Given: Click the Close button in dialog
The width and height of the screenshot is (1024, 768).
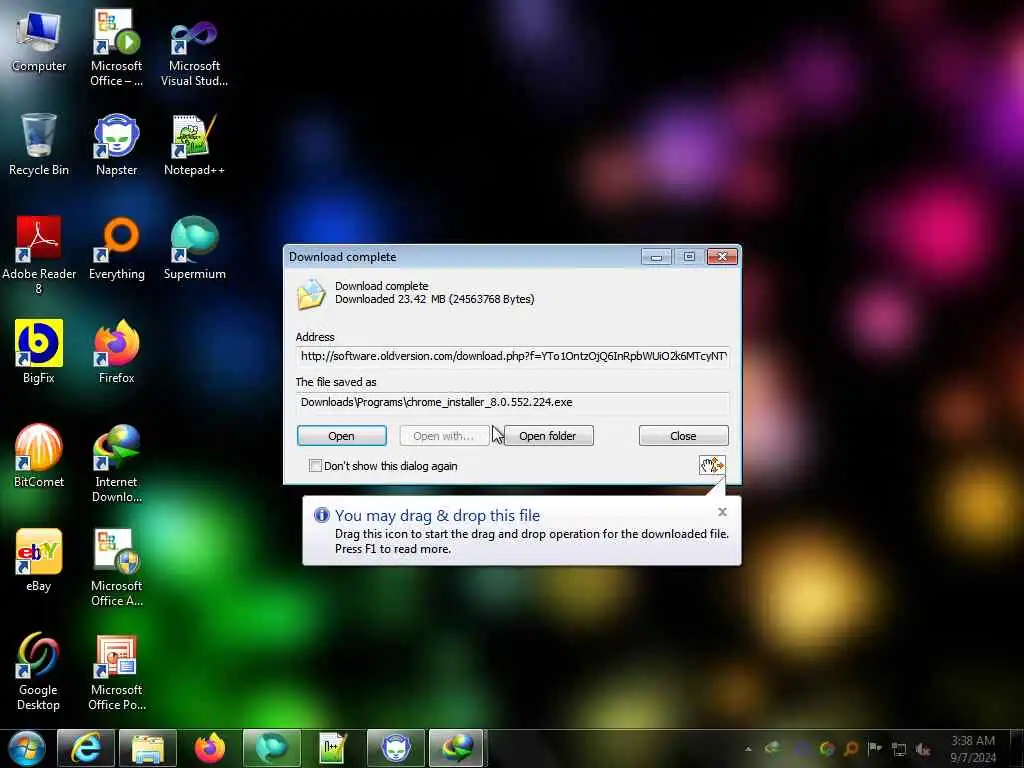Looking at the screenshot, I should point(683,436).
